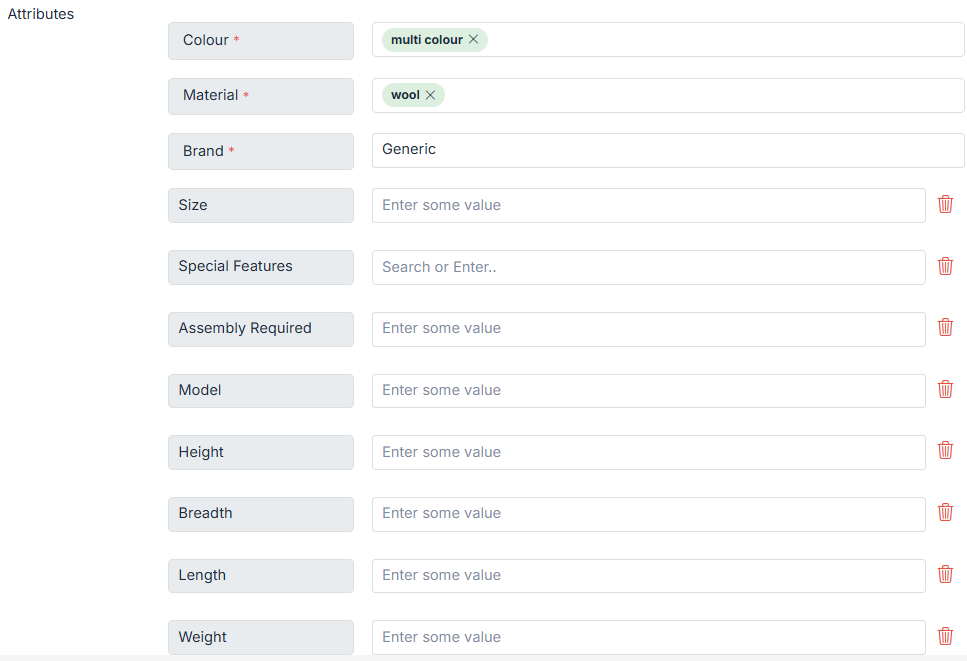Trash the Length attribute row
This screenshot has height=661, width=967.
click(x=945, y=575)
